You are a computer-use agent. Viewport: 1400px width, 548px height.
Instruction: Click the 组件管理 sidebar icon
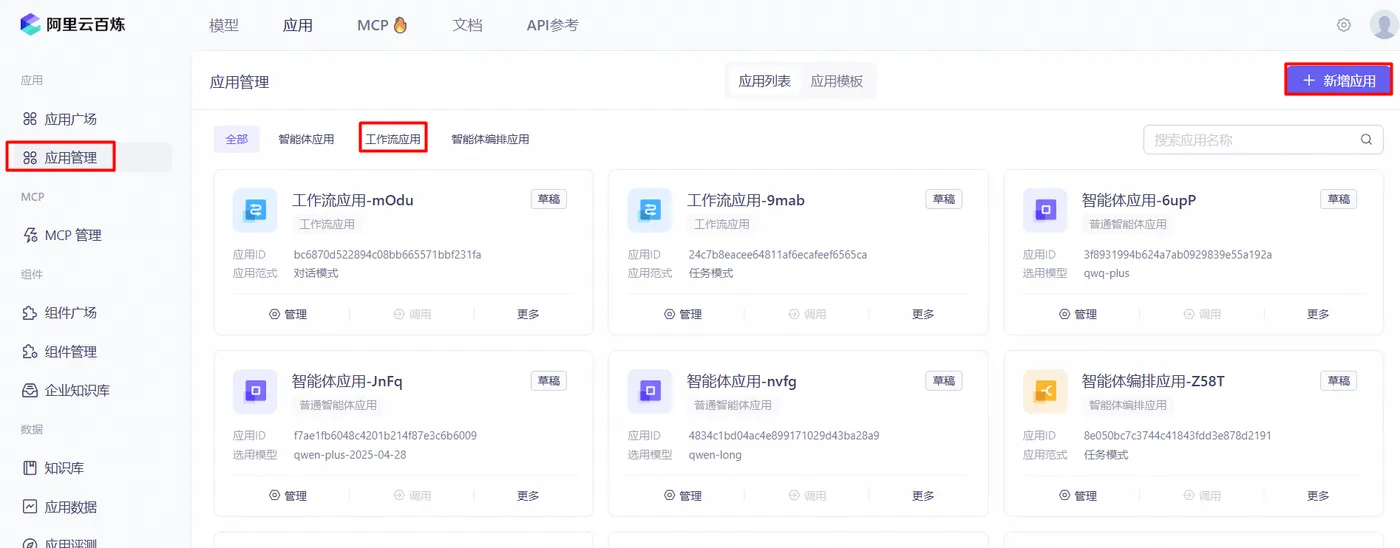(30, 351)
